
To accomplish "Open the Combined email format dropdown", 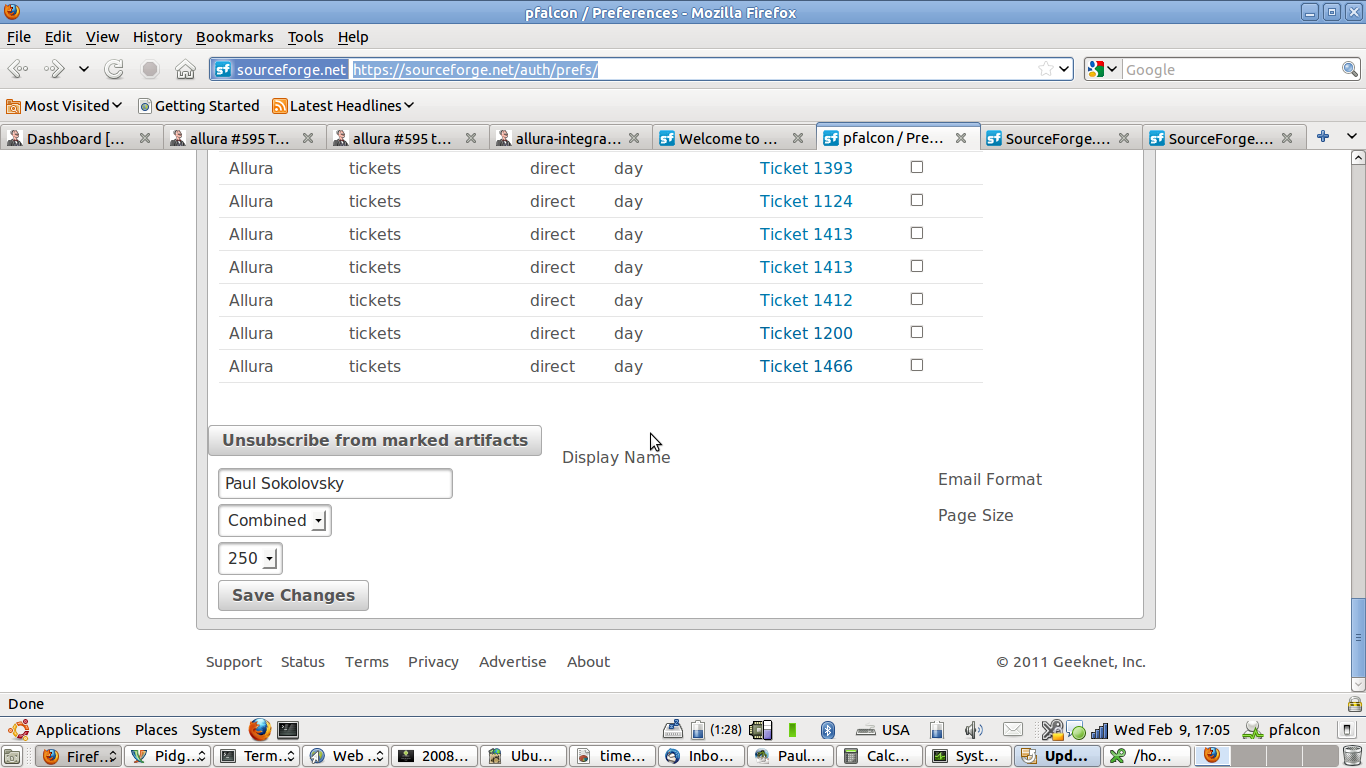I will [x=275, y=521].
